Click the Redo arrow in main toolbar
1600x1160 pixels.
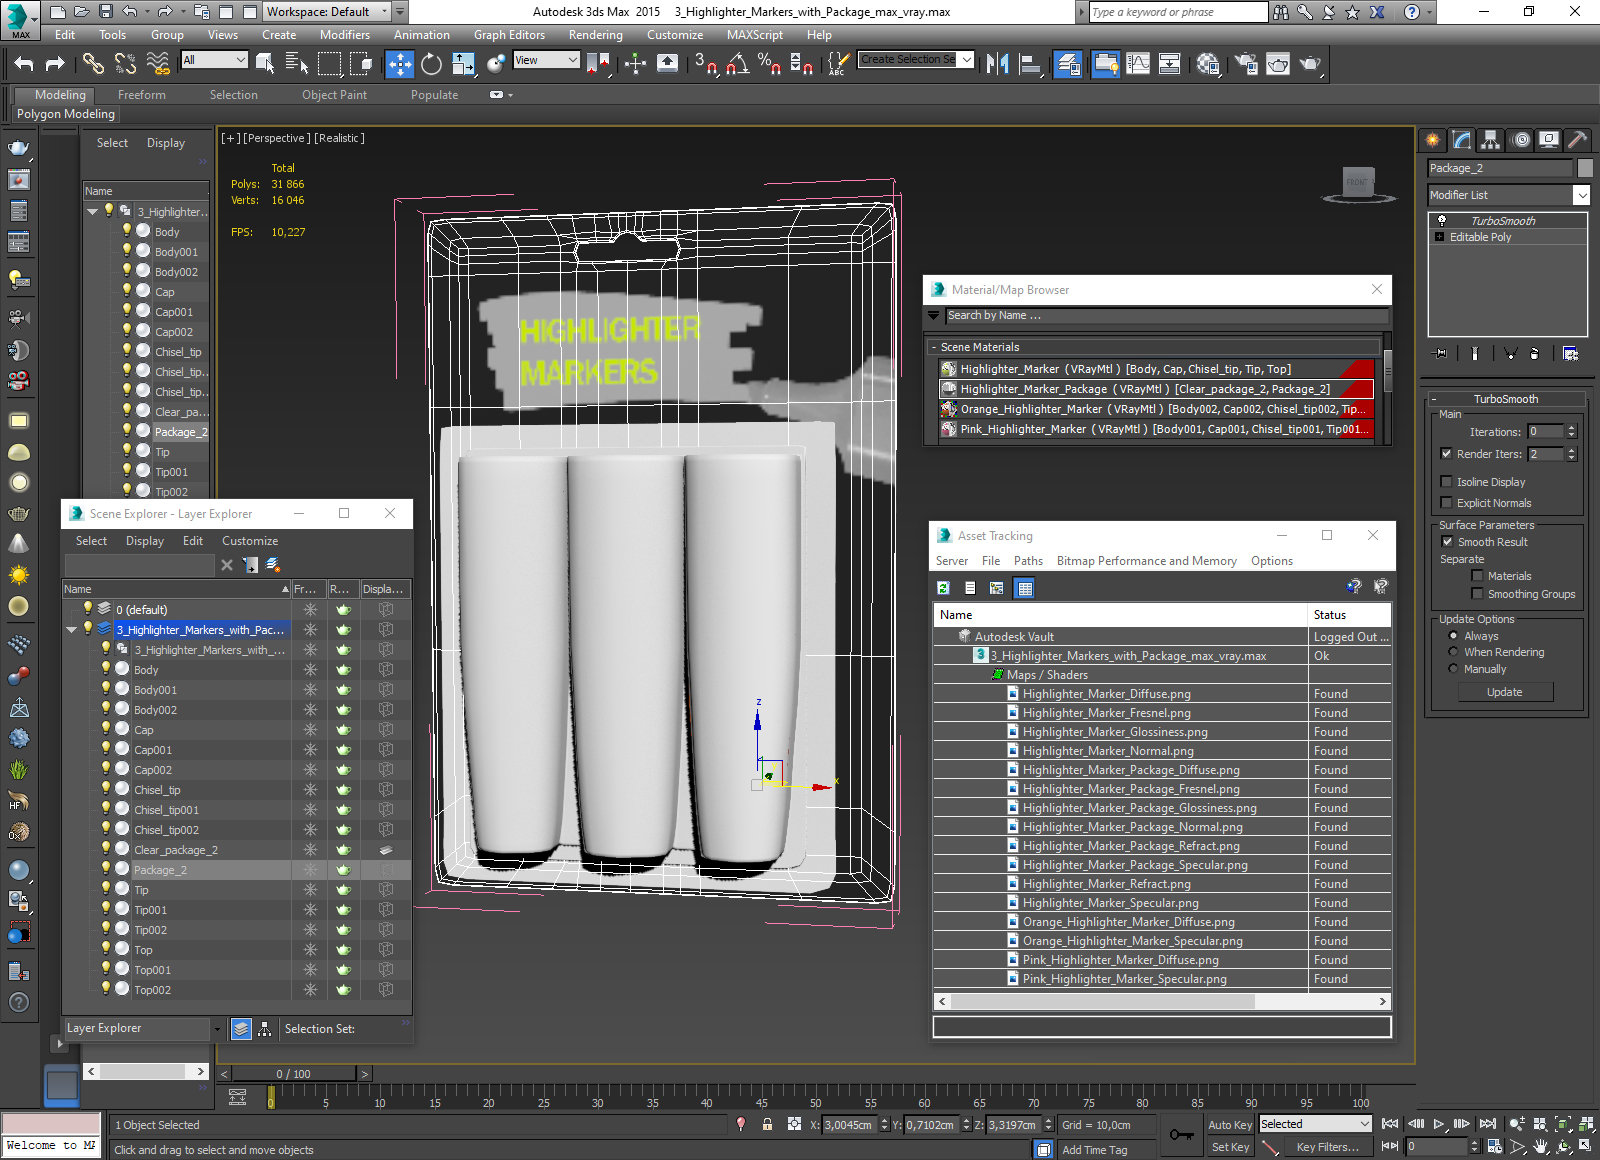56,64
